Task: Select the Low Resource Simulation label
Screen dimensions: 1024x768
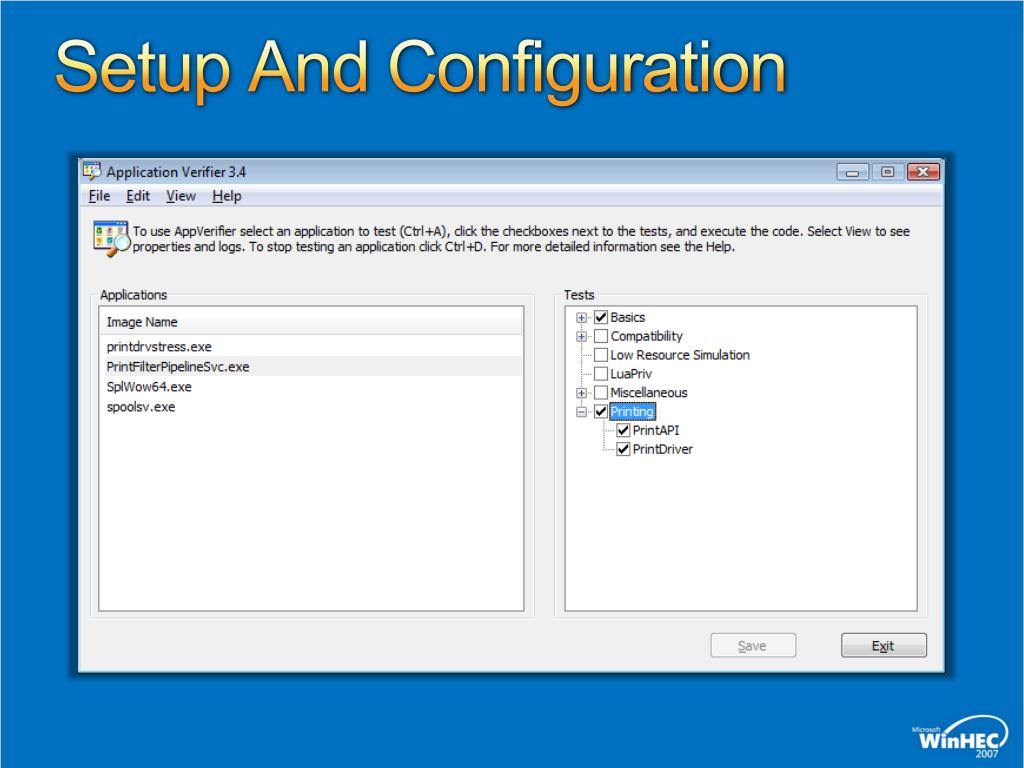Action: tap(680, 355)
